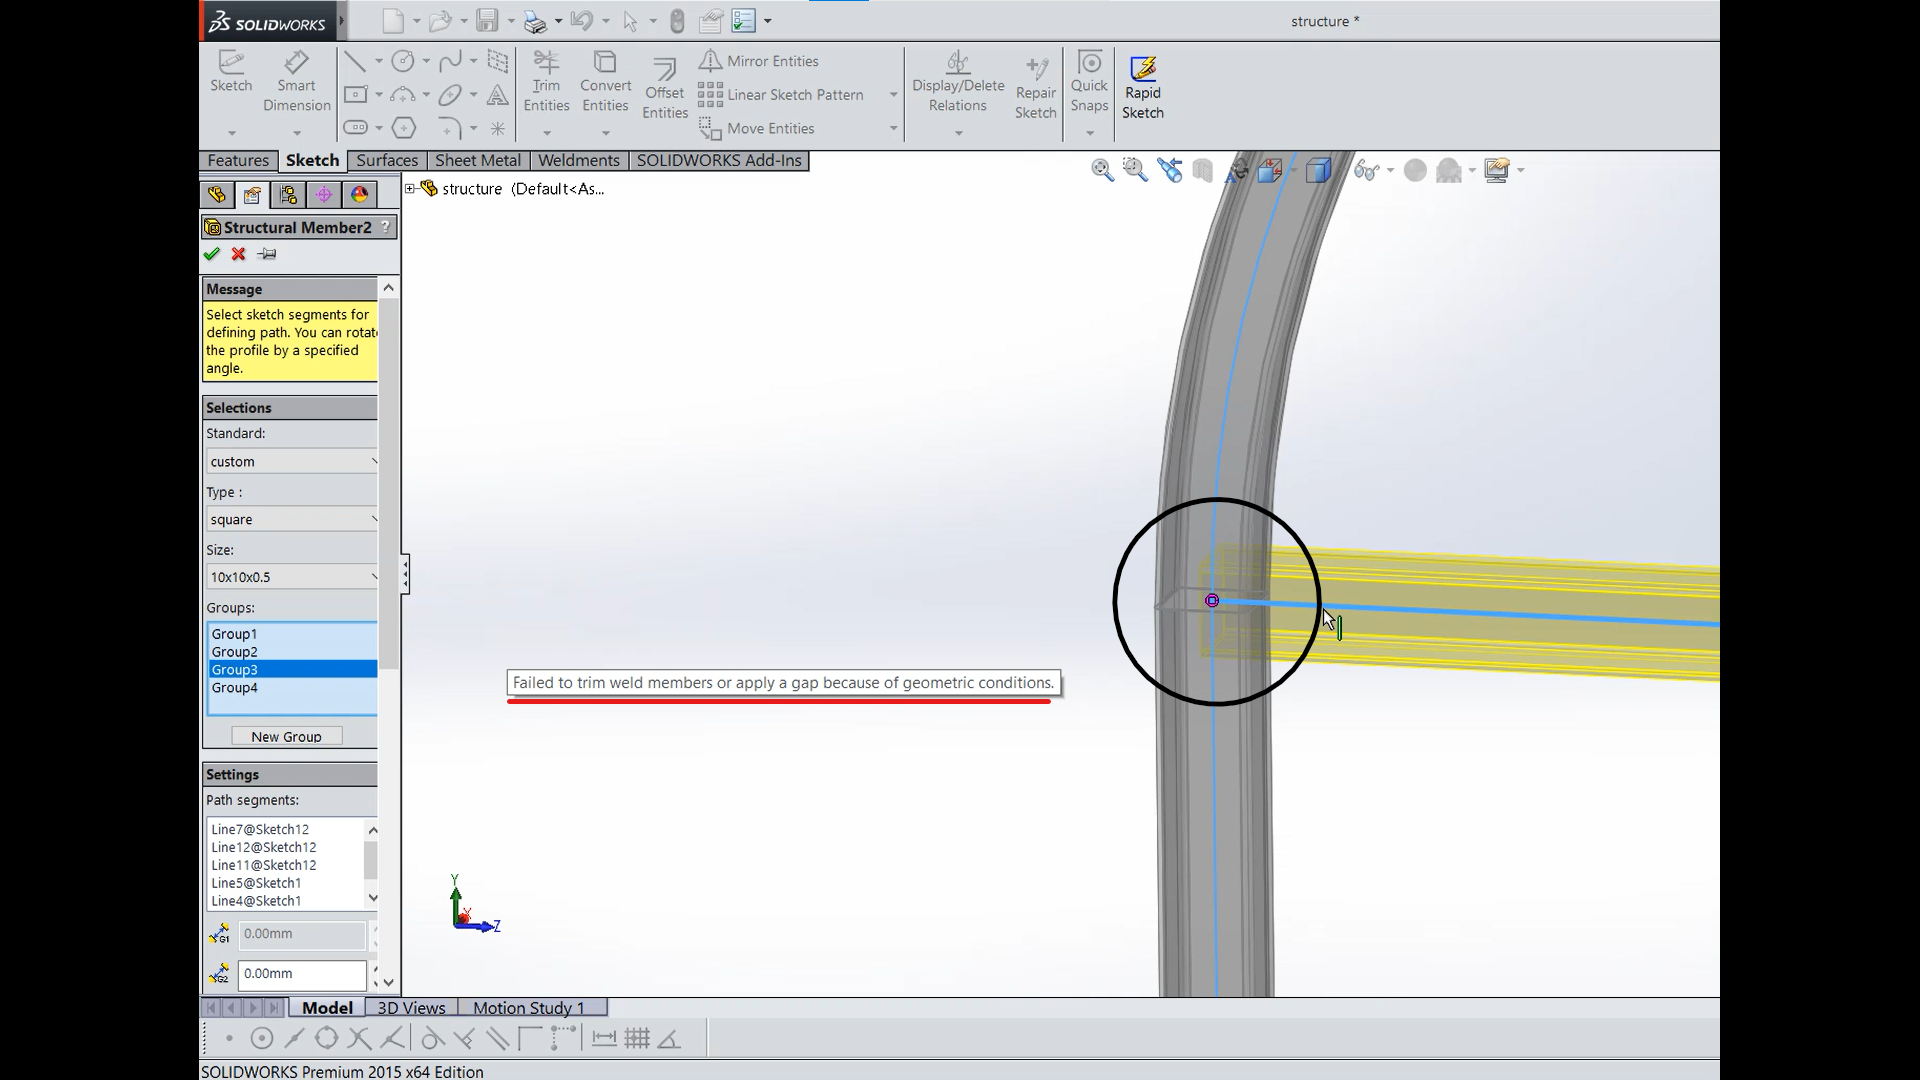Open the Motion Study 1 tab

[x=529, y=1008]
